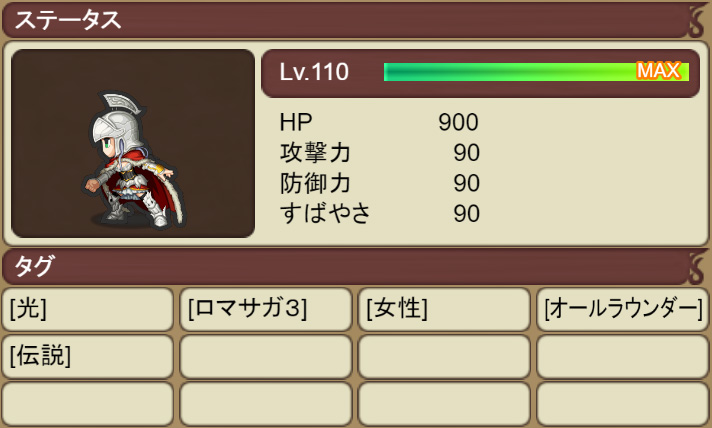Click the ステータス section header
The image size is (712, 428).
(356, 21)
